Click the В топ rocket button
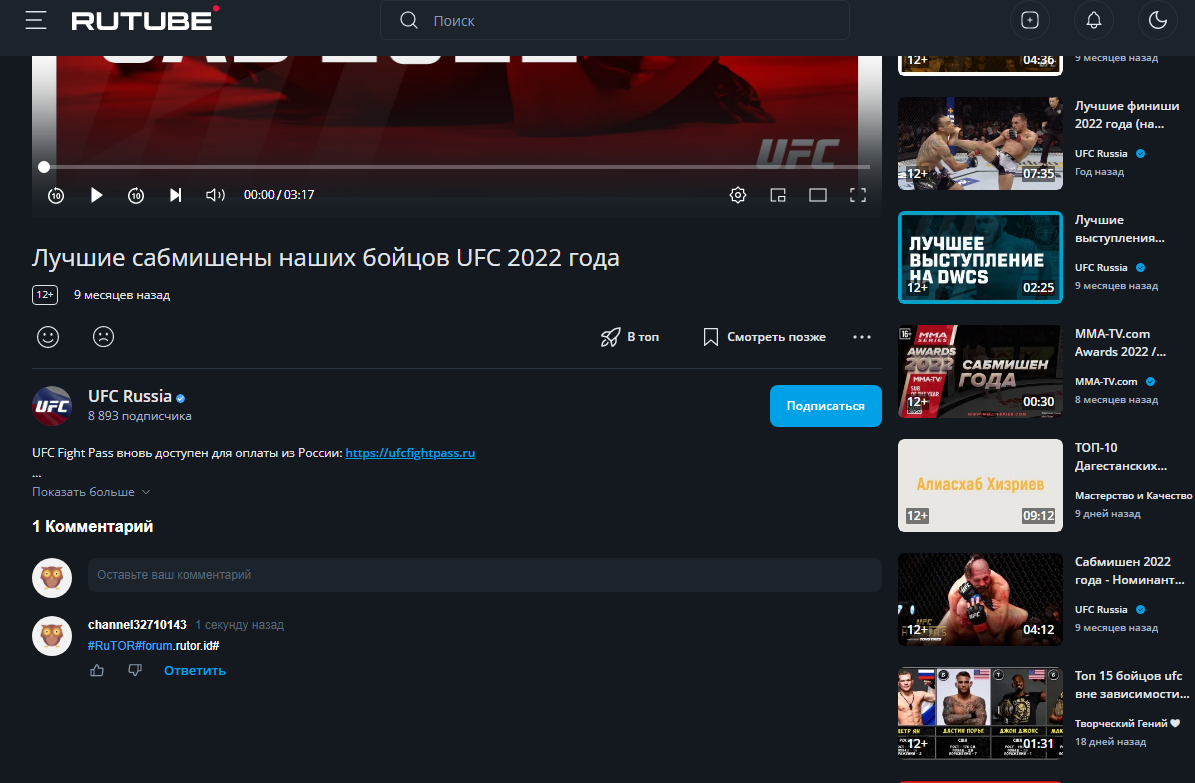Screen dimensions: 1195x783 [x=630, y=337]
